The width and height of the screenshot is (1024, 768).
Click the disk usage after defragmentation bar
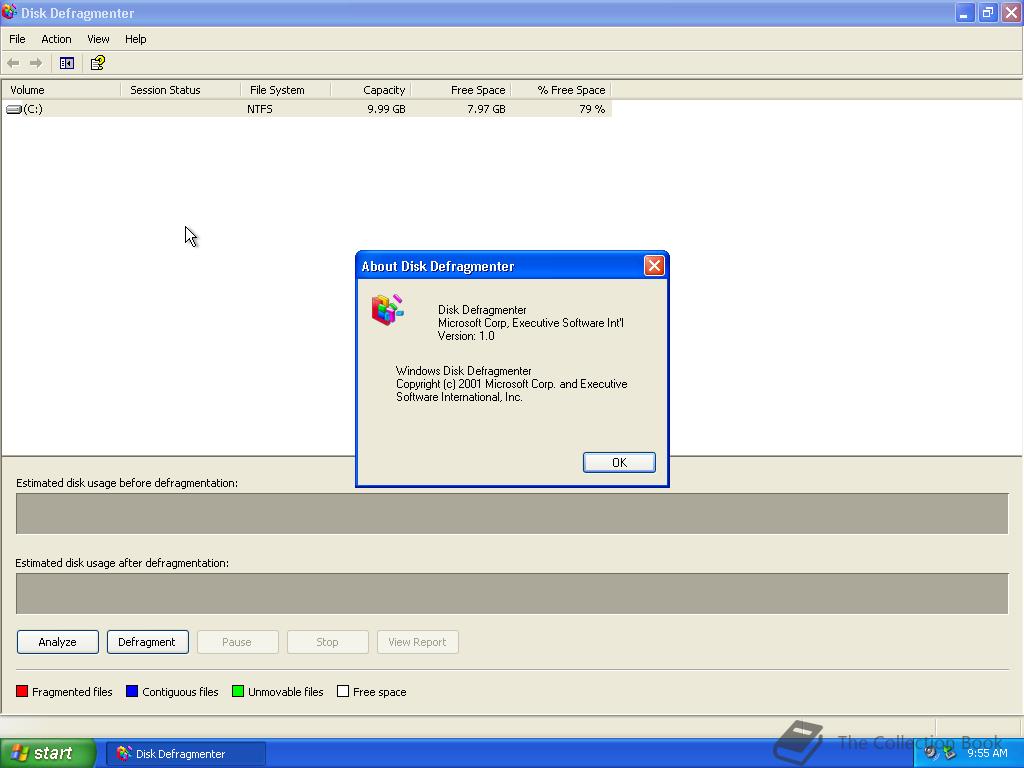pos(512,594)
